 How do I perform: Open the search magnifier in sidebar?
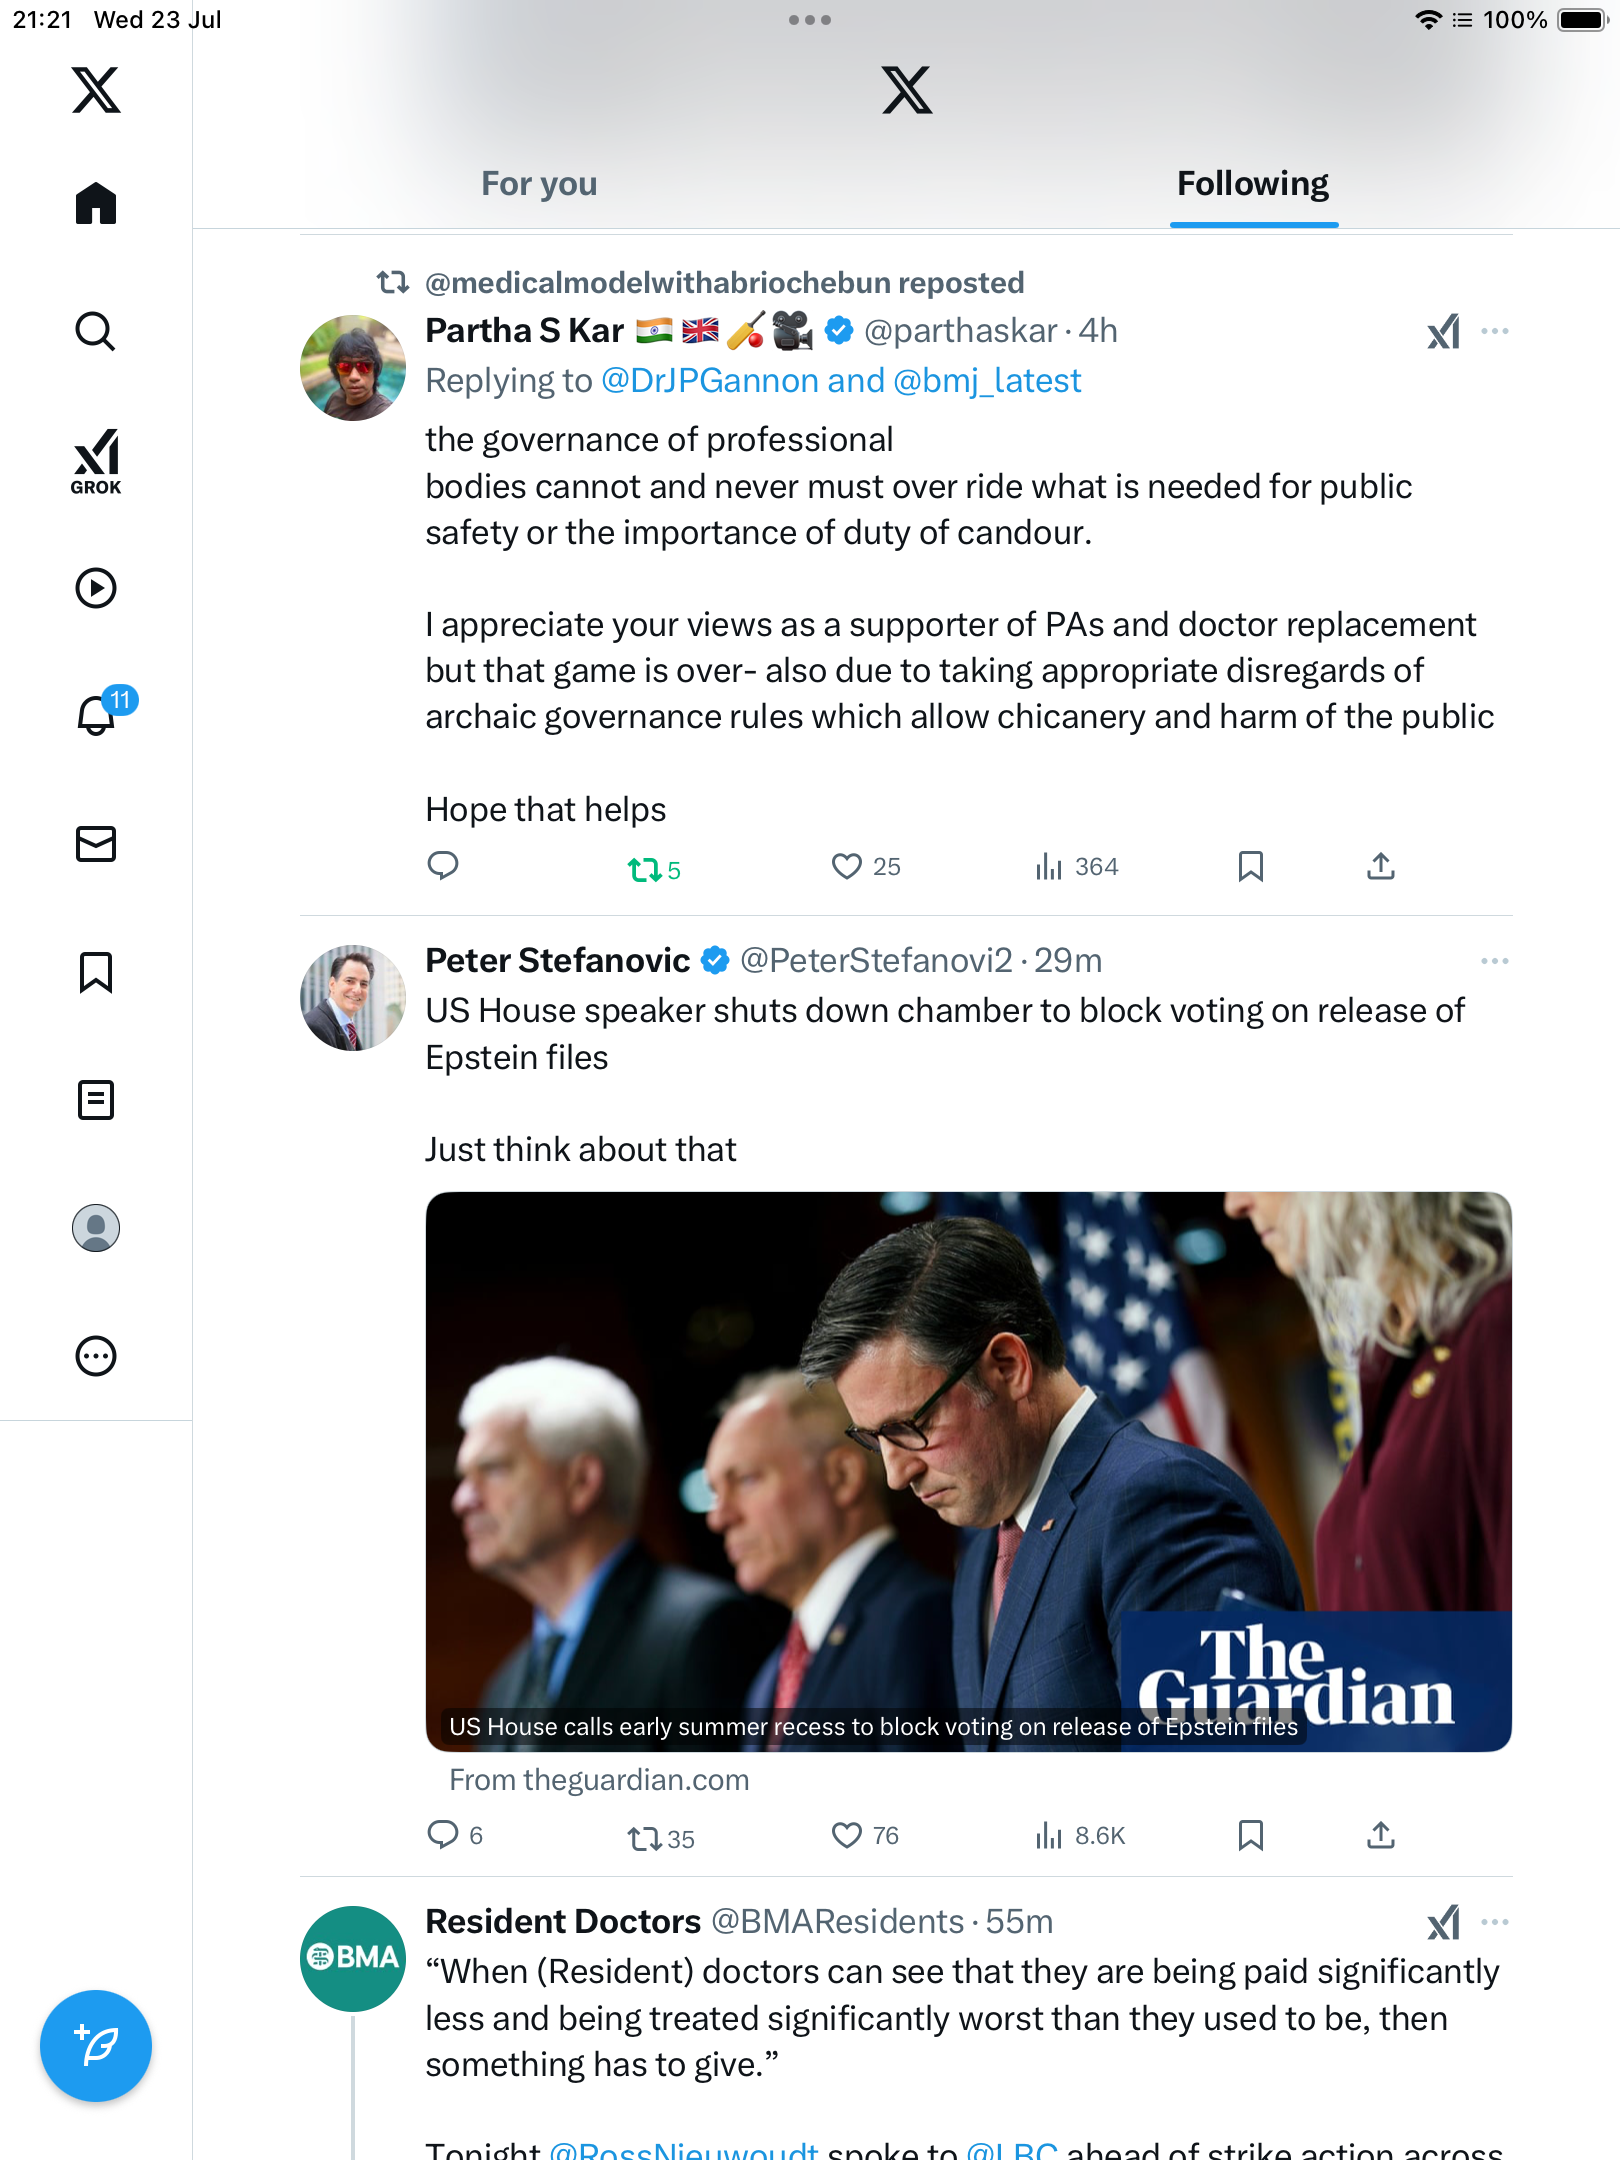pos(96,331)
